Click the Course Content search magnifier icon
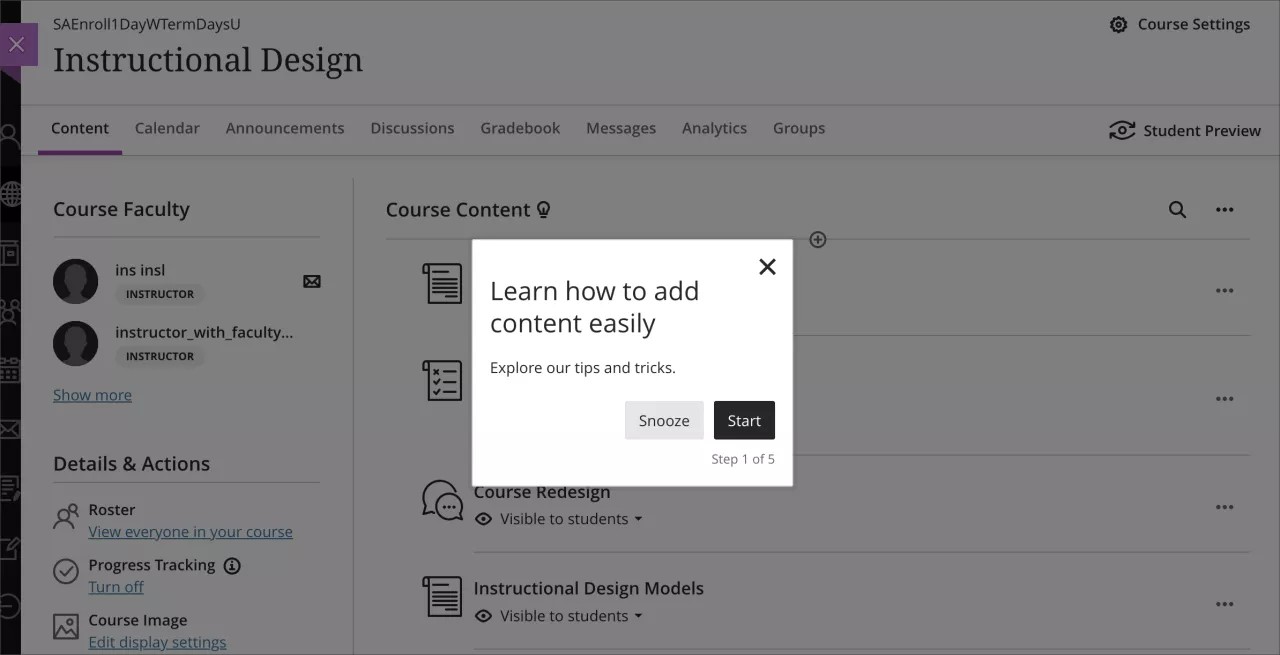The width and height of the screenshot is (1280, 655). [1177, 210]
